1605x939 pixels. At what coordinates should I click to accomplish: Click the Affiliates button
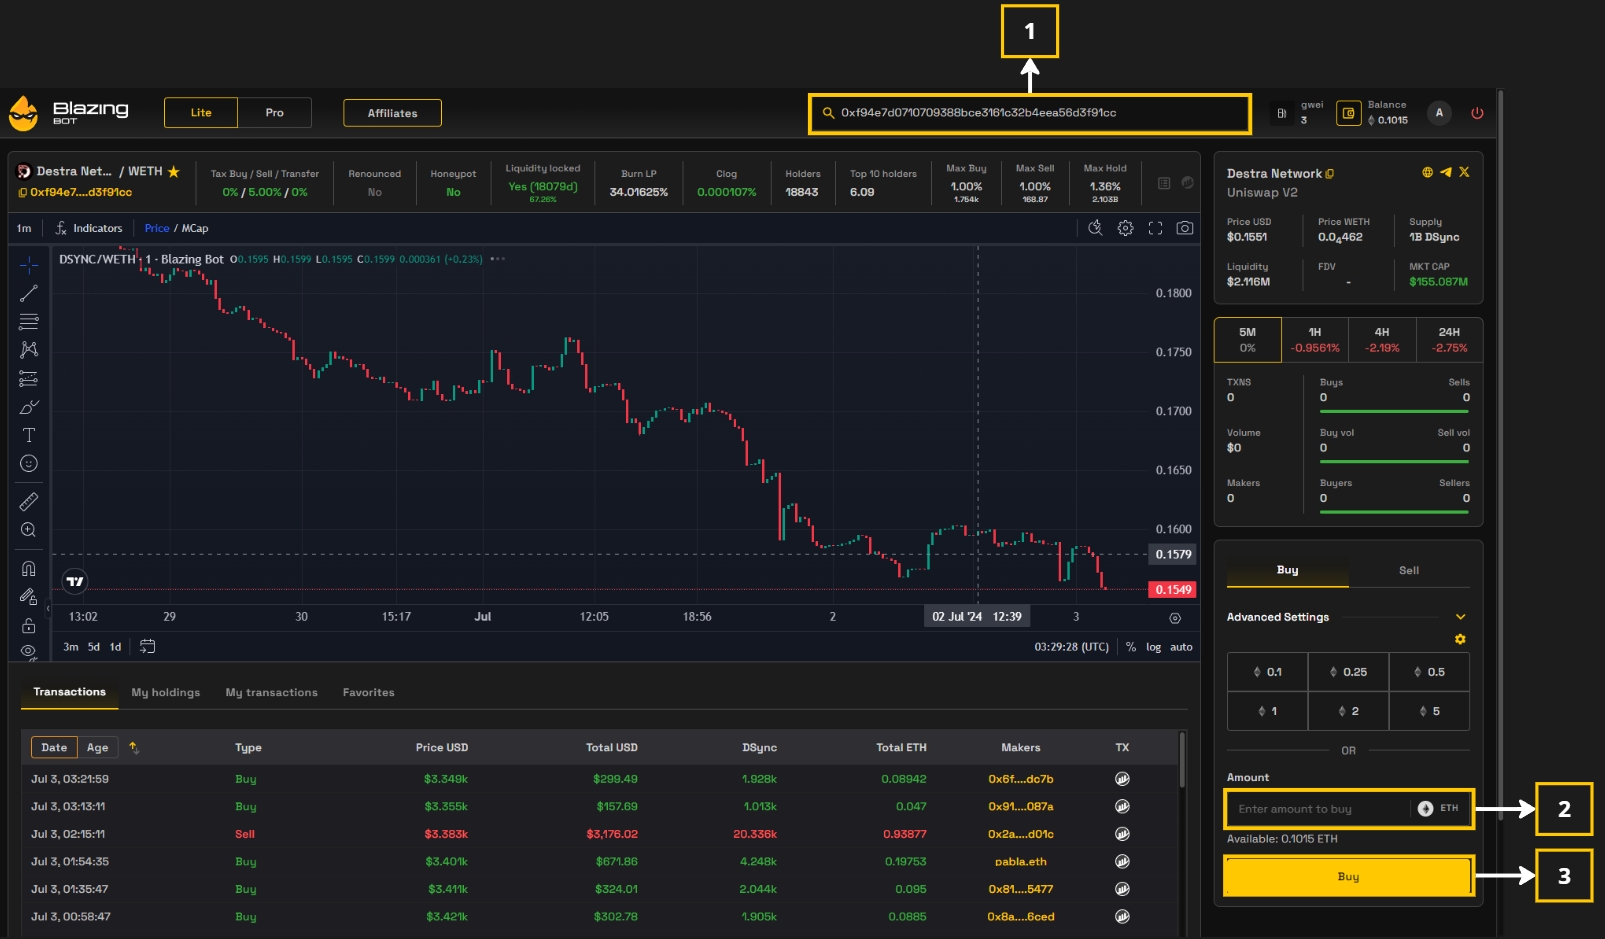(392, 113)
